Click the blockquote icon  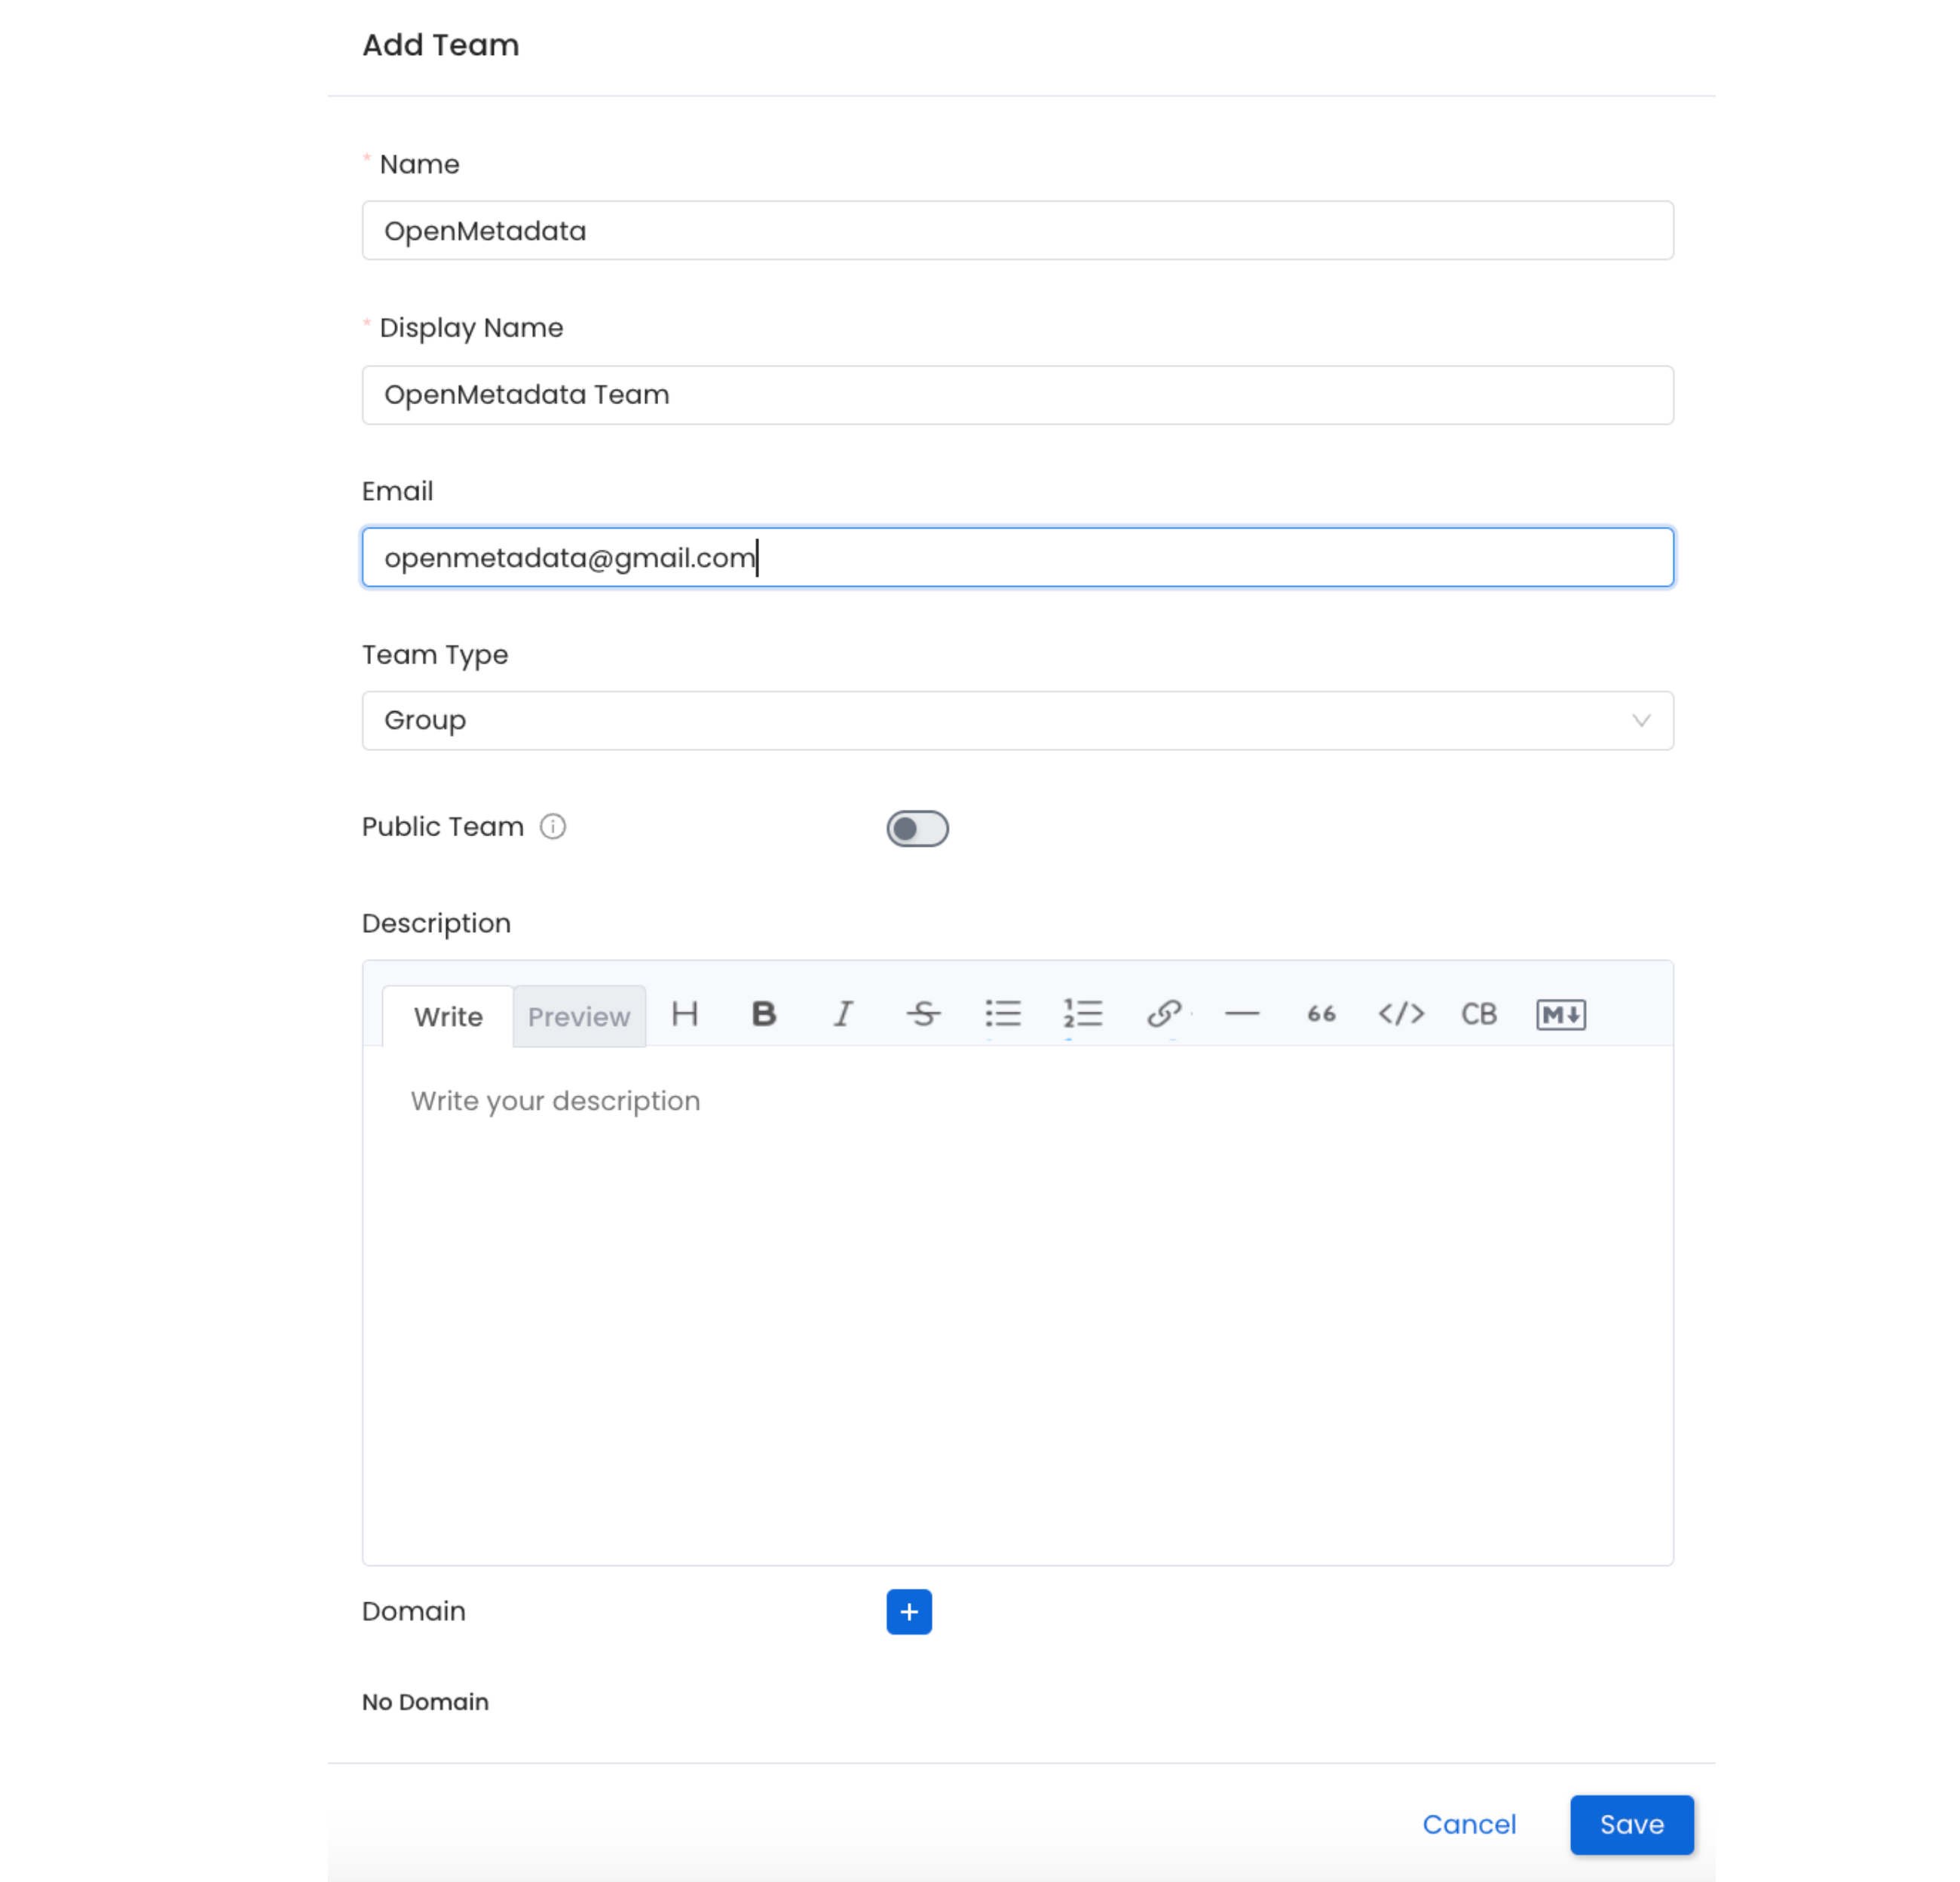pyautogui.click(x=1321, y=1014)
